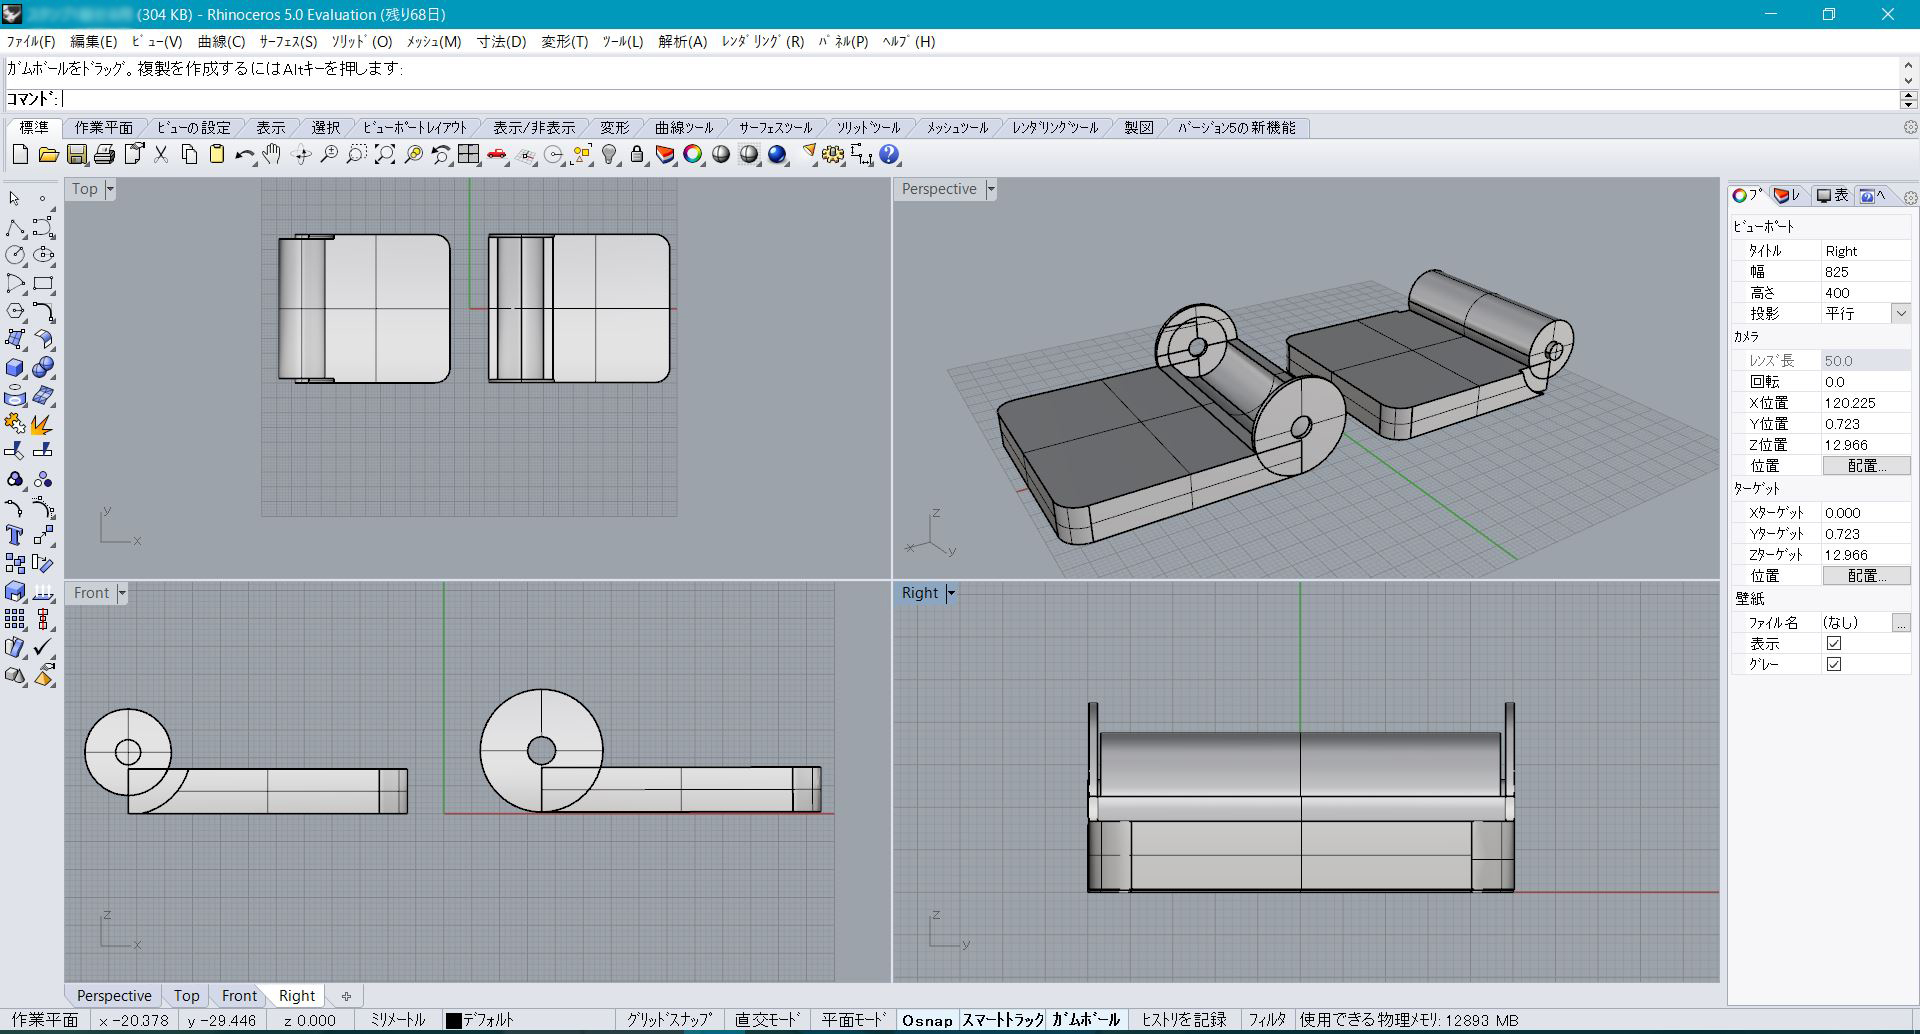This screenshot has height=1034, width=1920.
Task: Open a file with folder icon
Action: pos(48,155)
